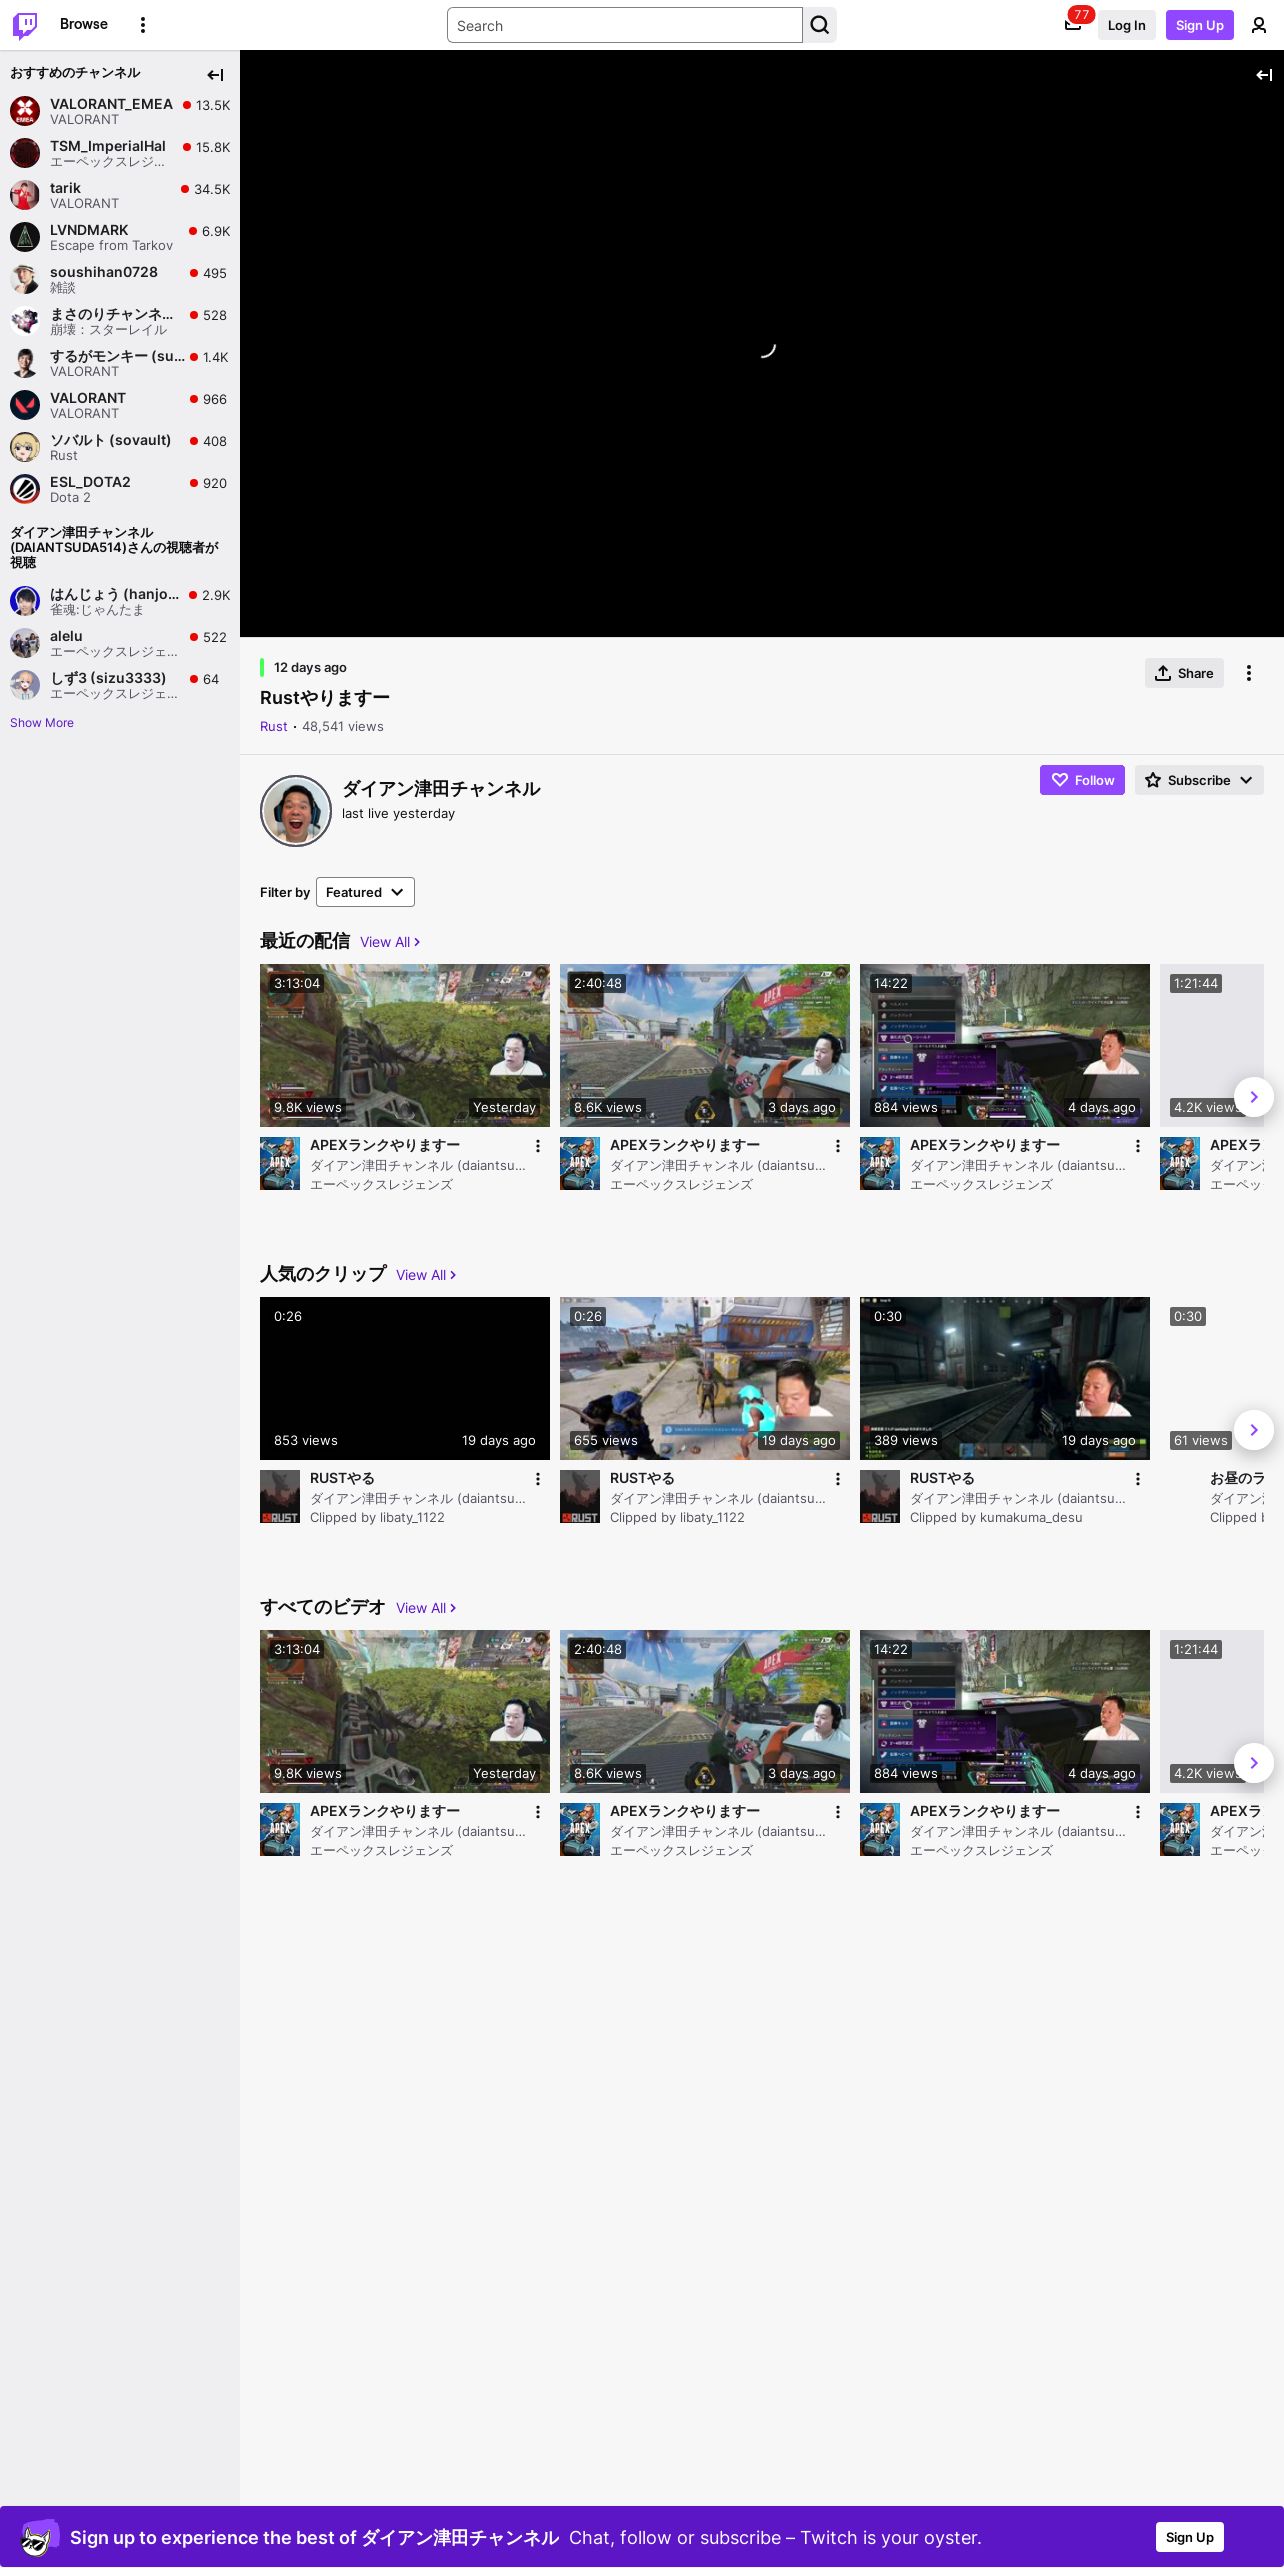Collapse the recommended channels sidebar
Viewport: 1284px width, 2568px height.
tap(215, 75)
